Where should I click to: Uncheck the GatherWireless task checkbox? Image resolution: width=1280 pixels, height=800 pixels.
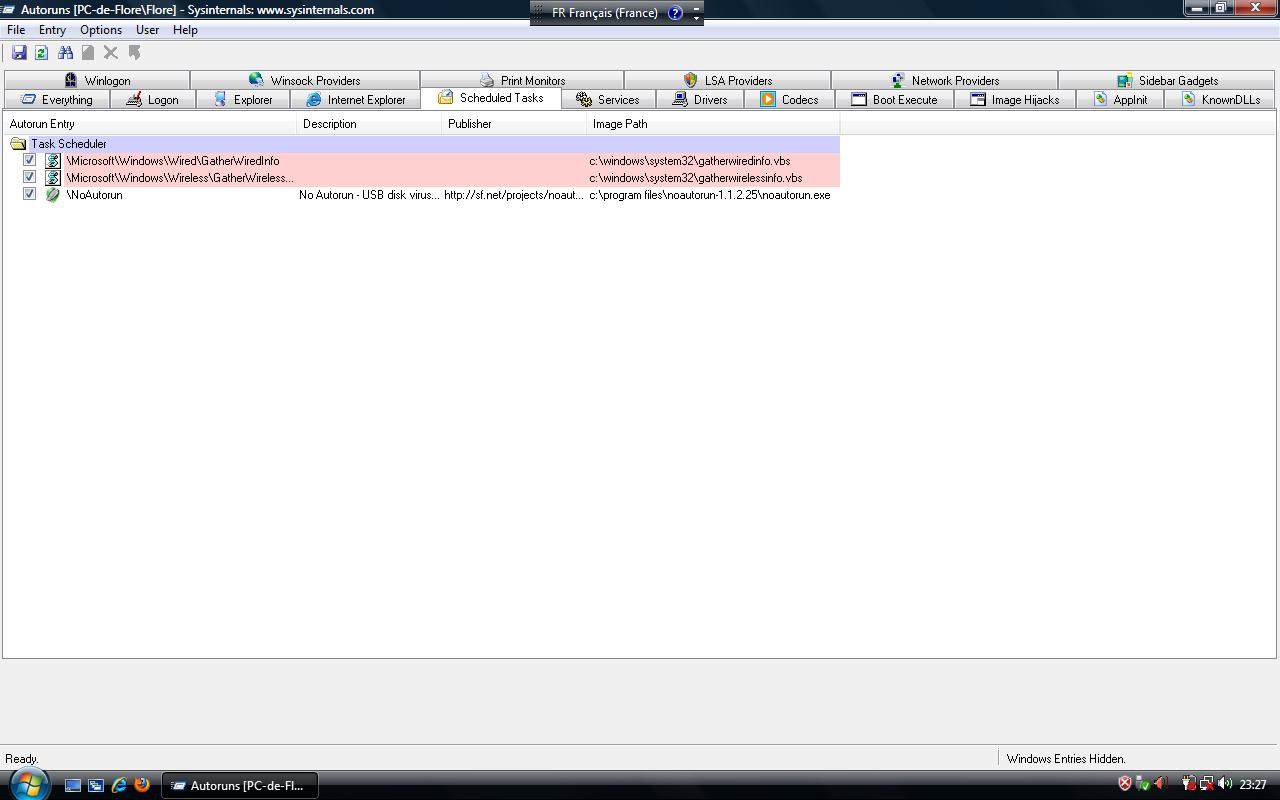click(30, 177)
